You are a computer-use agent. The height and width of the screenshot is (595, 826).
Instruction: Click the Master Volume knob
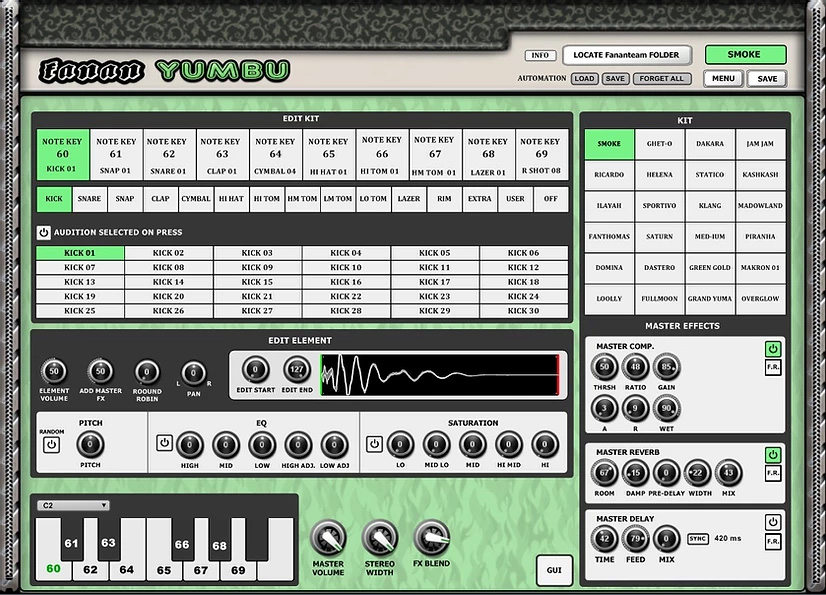328,539
